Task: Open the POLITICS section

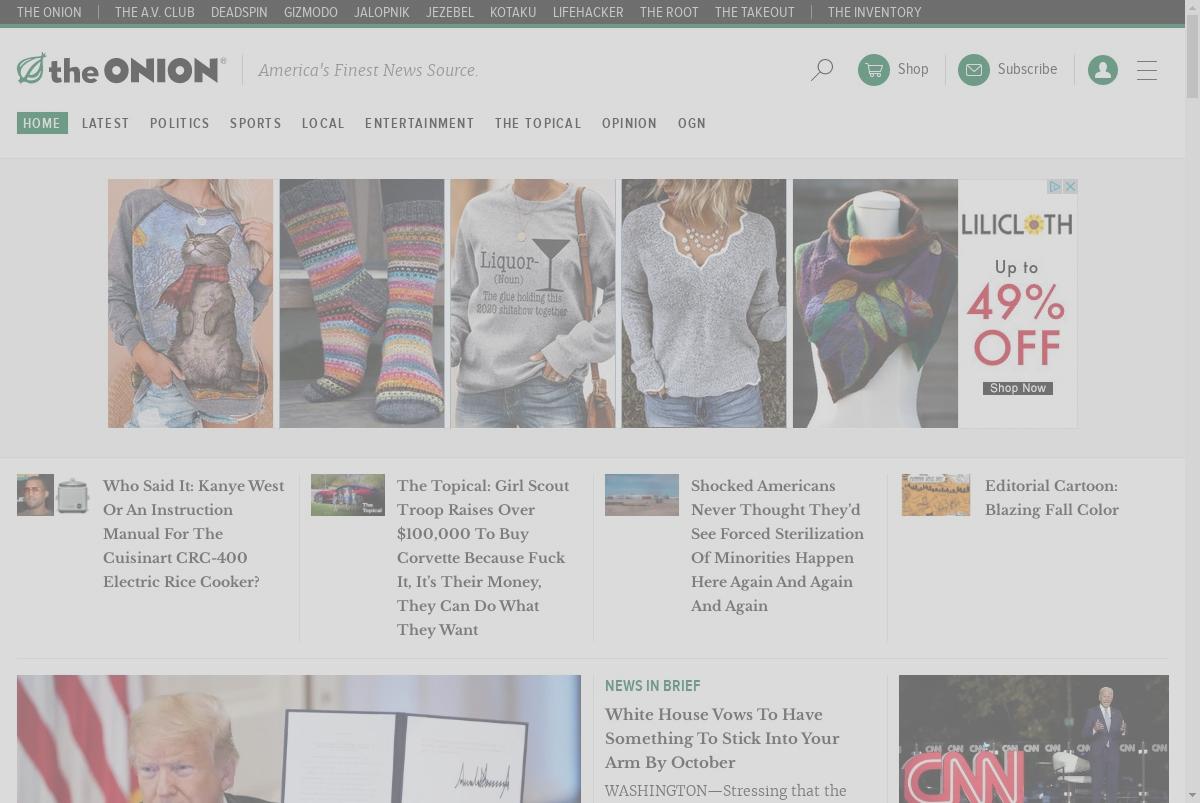Action: [180, 123]
